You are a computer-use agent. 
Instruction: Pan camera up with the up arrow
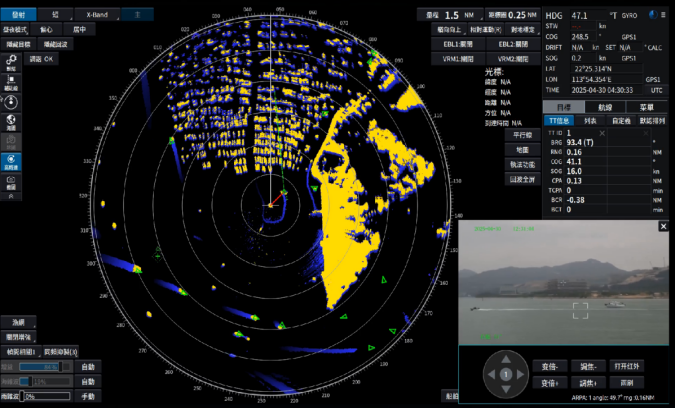click(506, 359)
